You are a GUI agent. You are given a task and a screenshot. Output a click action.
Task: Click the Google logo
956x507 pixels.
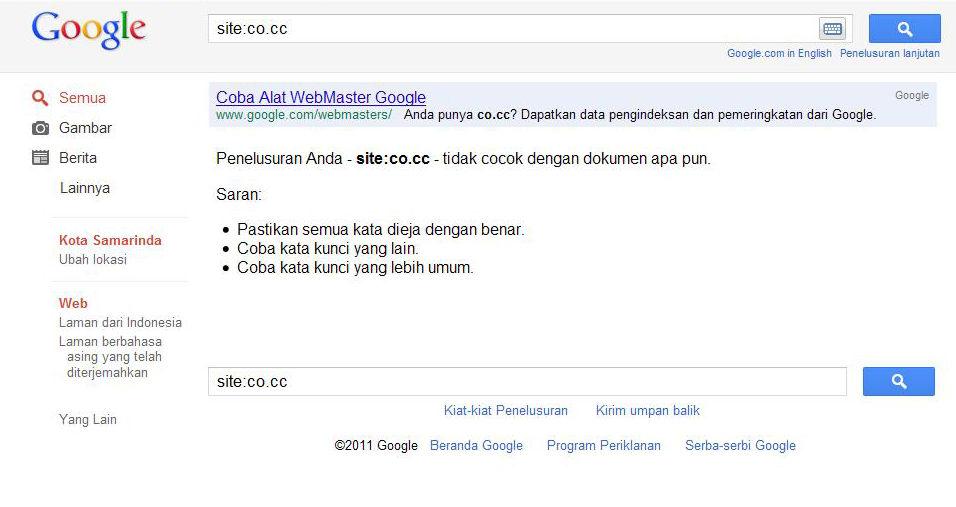[x=88, y=30]
